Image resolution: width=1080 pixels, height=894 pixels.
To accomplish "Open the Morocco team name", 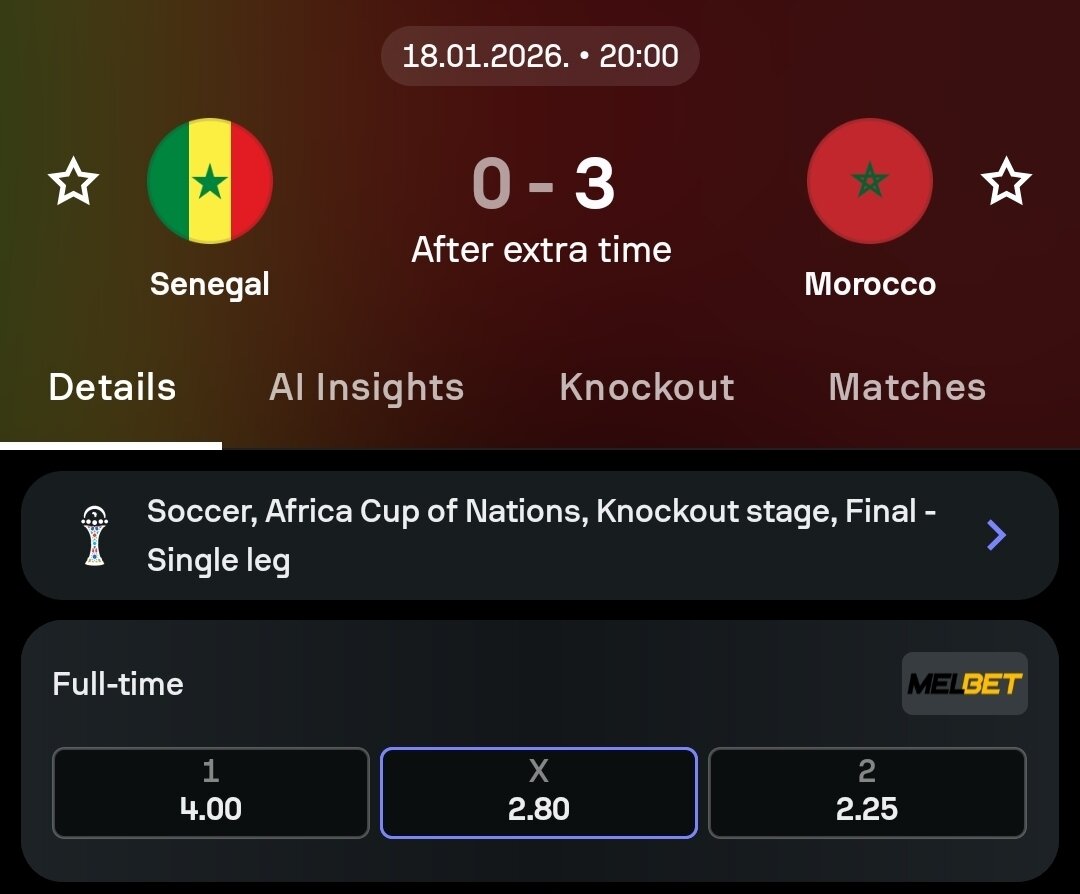I will pos(870,284).
